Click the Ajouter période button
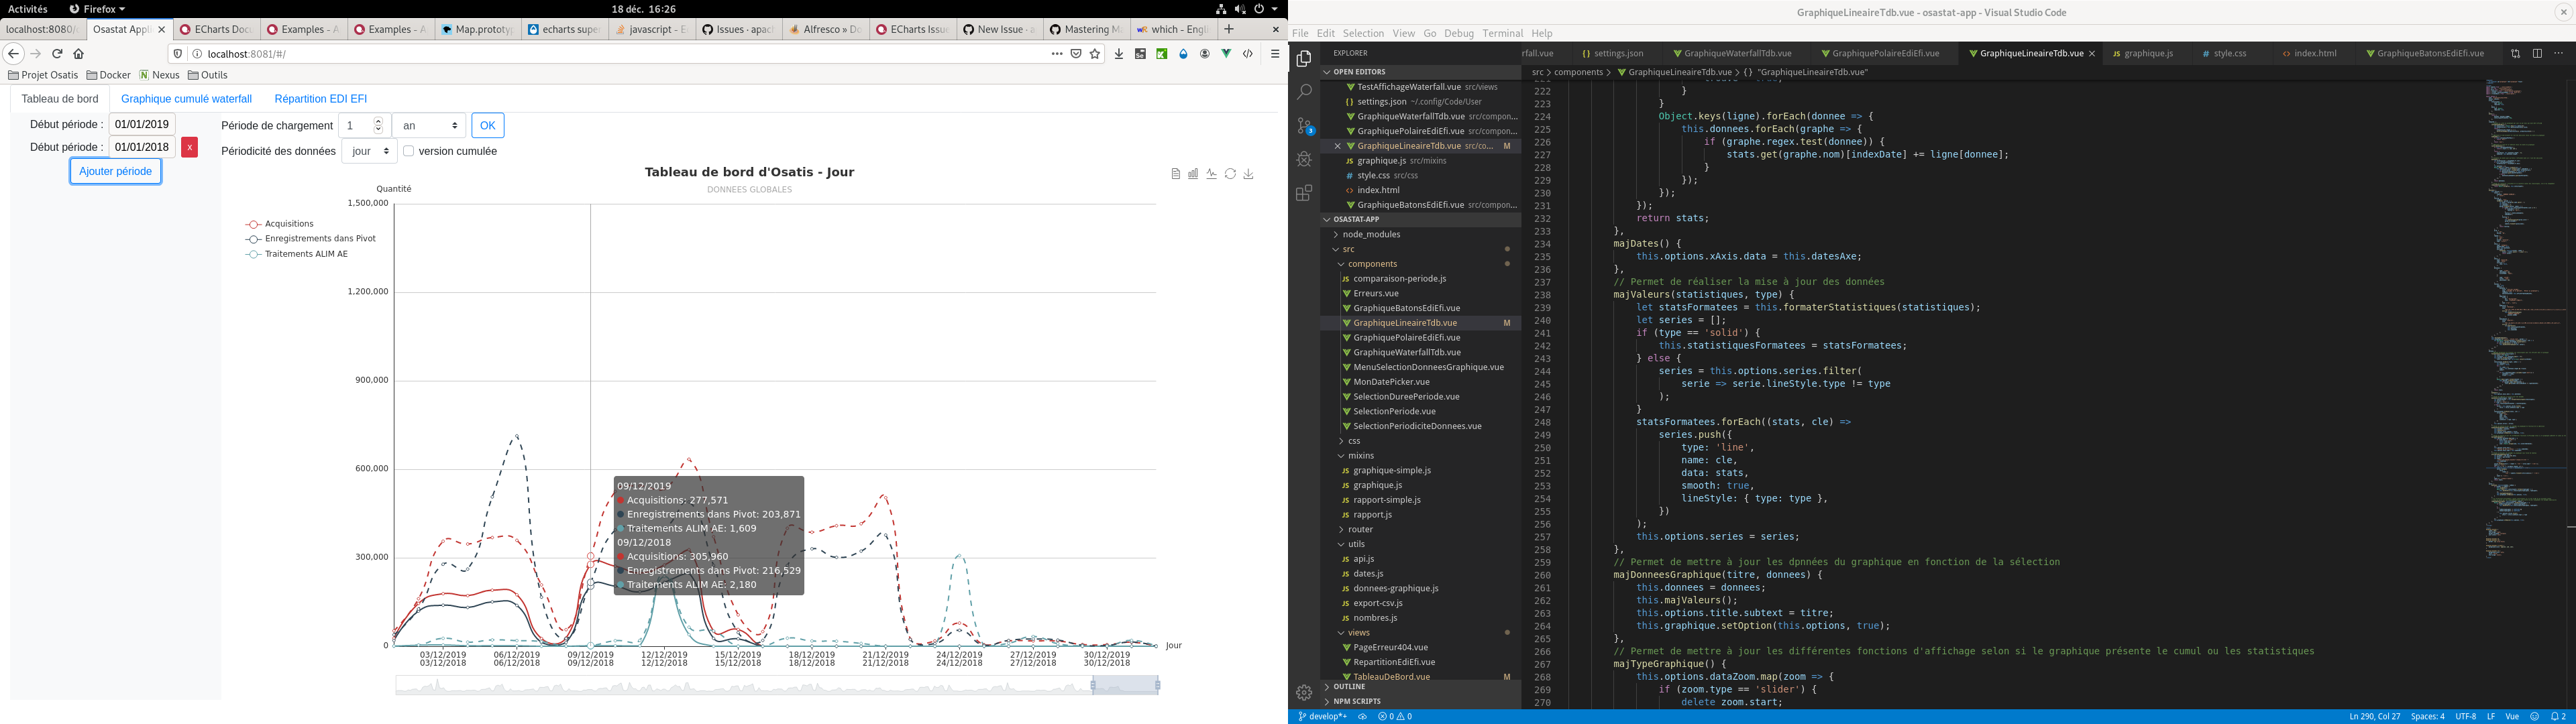The height and width of the screenshot is (724, 2576). [115, 171]
